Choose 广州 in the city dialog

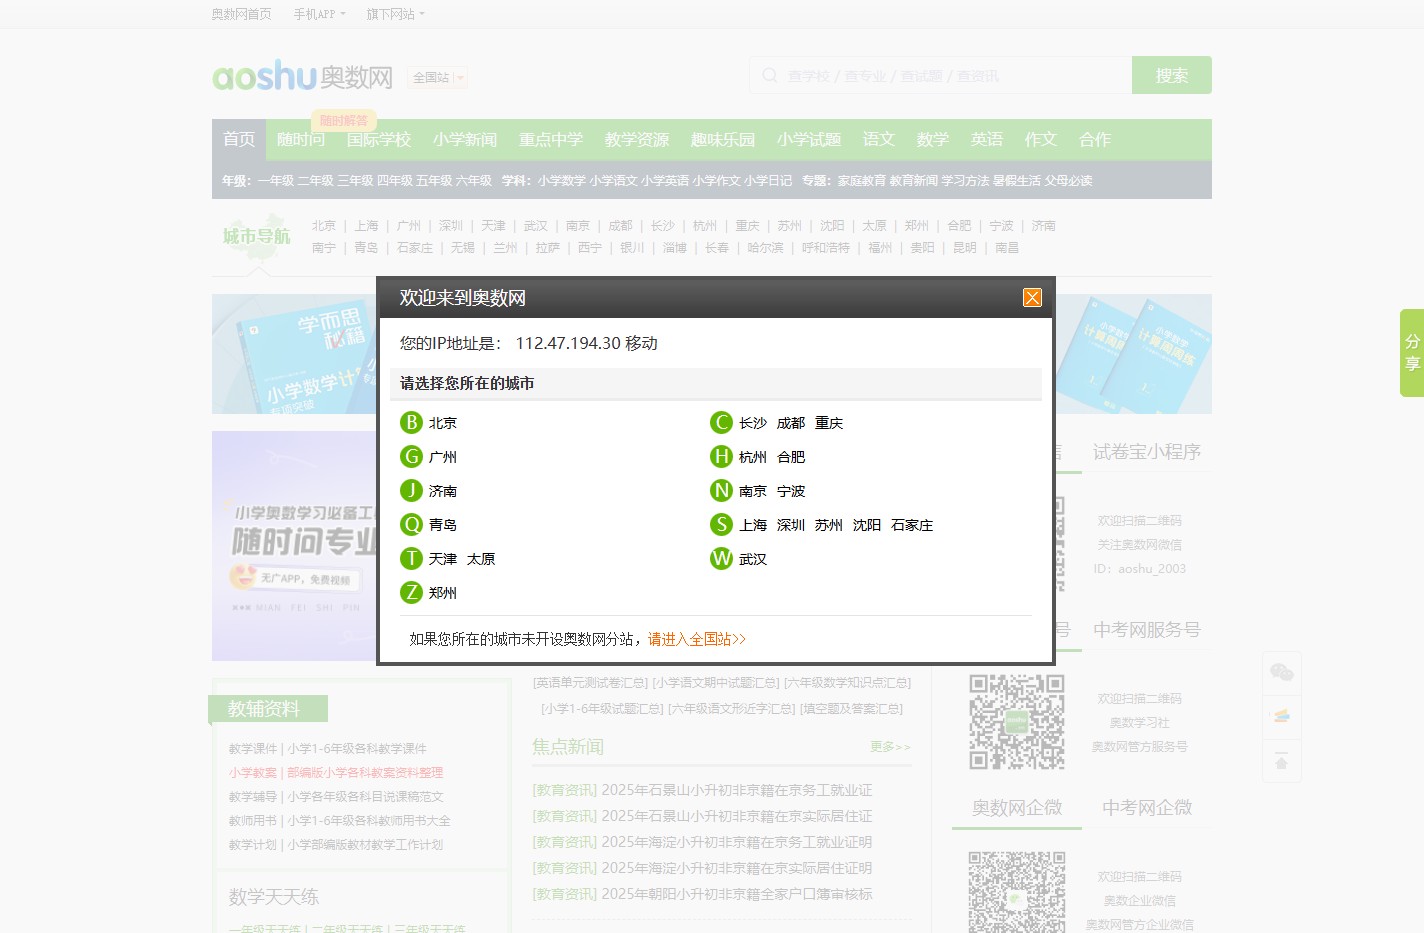[443, 457]
